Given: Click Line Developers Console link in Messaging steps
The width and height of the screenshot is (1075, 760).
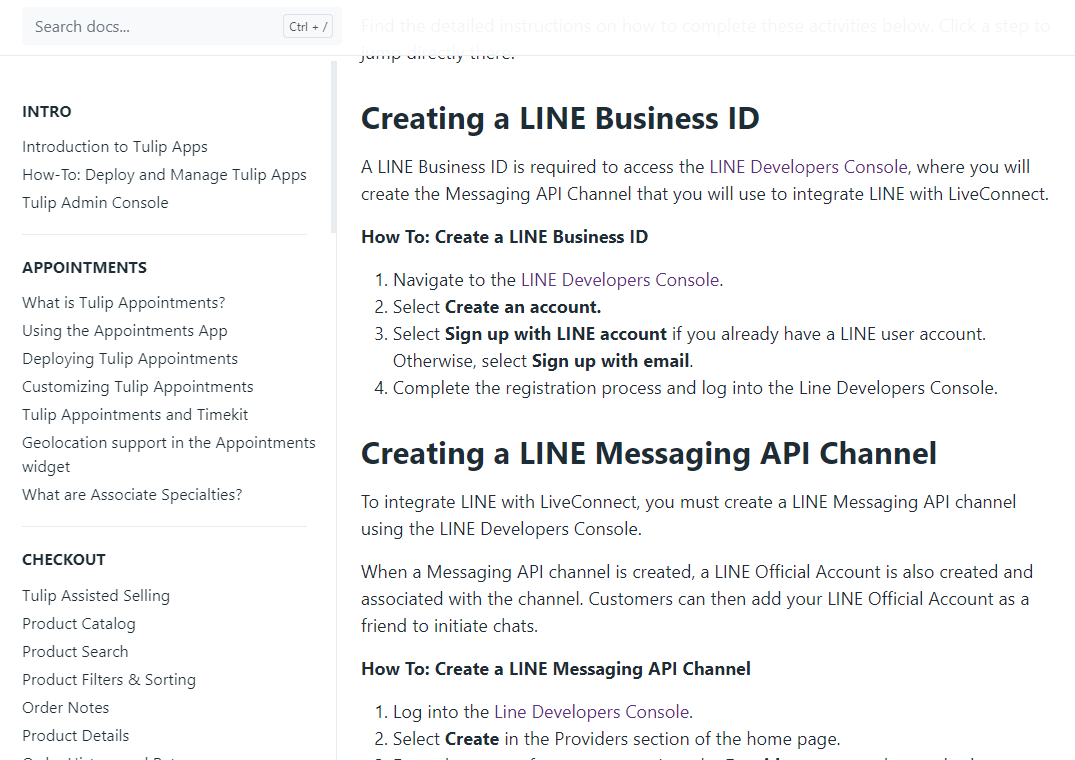Looking at the screenshot, I should (591, 712).
